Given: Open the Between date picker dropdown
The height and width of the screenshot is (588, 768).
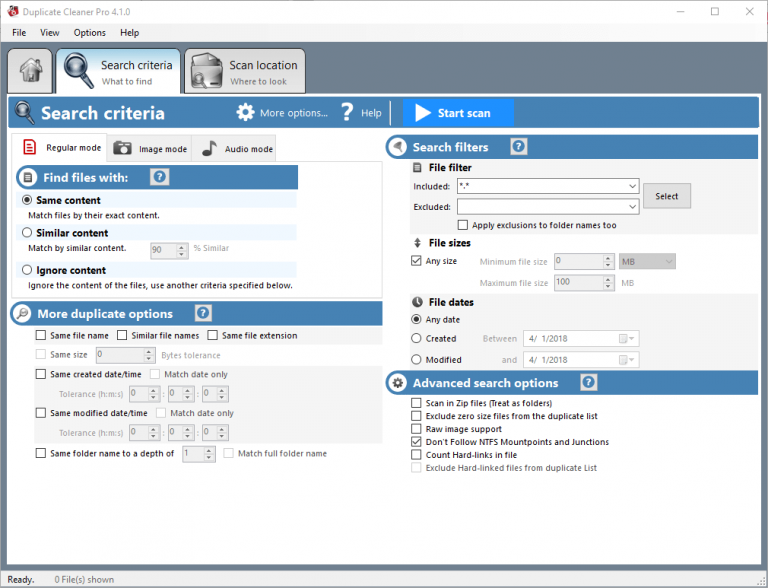Looking at the screenshot, I should (626, 339).
